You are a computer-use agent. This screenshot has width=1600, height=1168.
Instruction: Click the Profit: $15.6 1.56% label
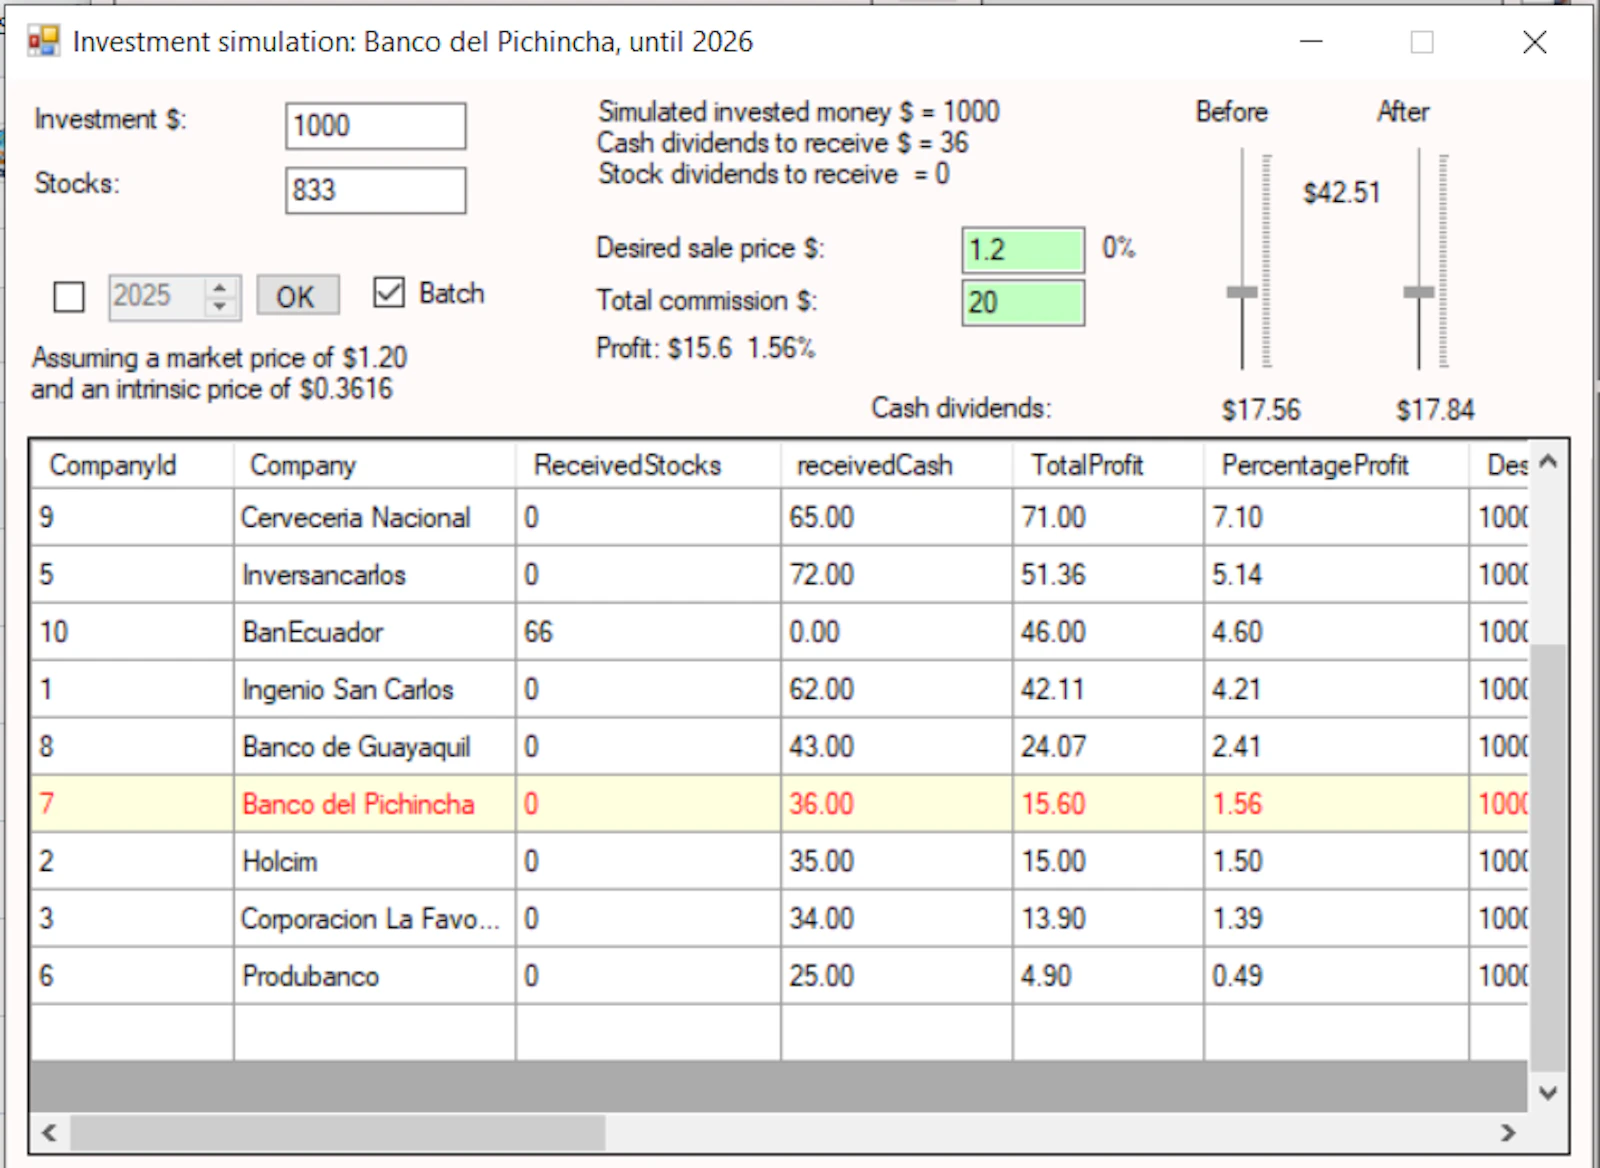coord(705,348)
